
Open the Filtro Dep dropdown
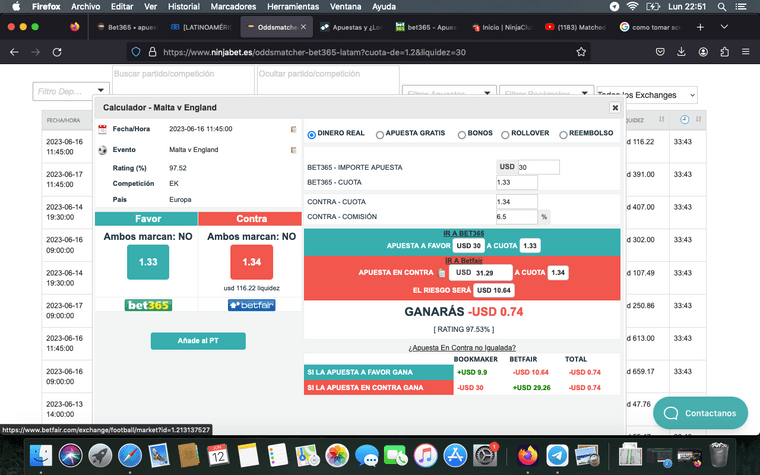coord(71,91)
